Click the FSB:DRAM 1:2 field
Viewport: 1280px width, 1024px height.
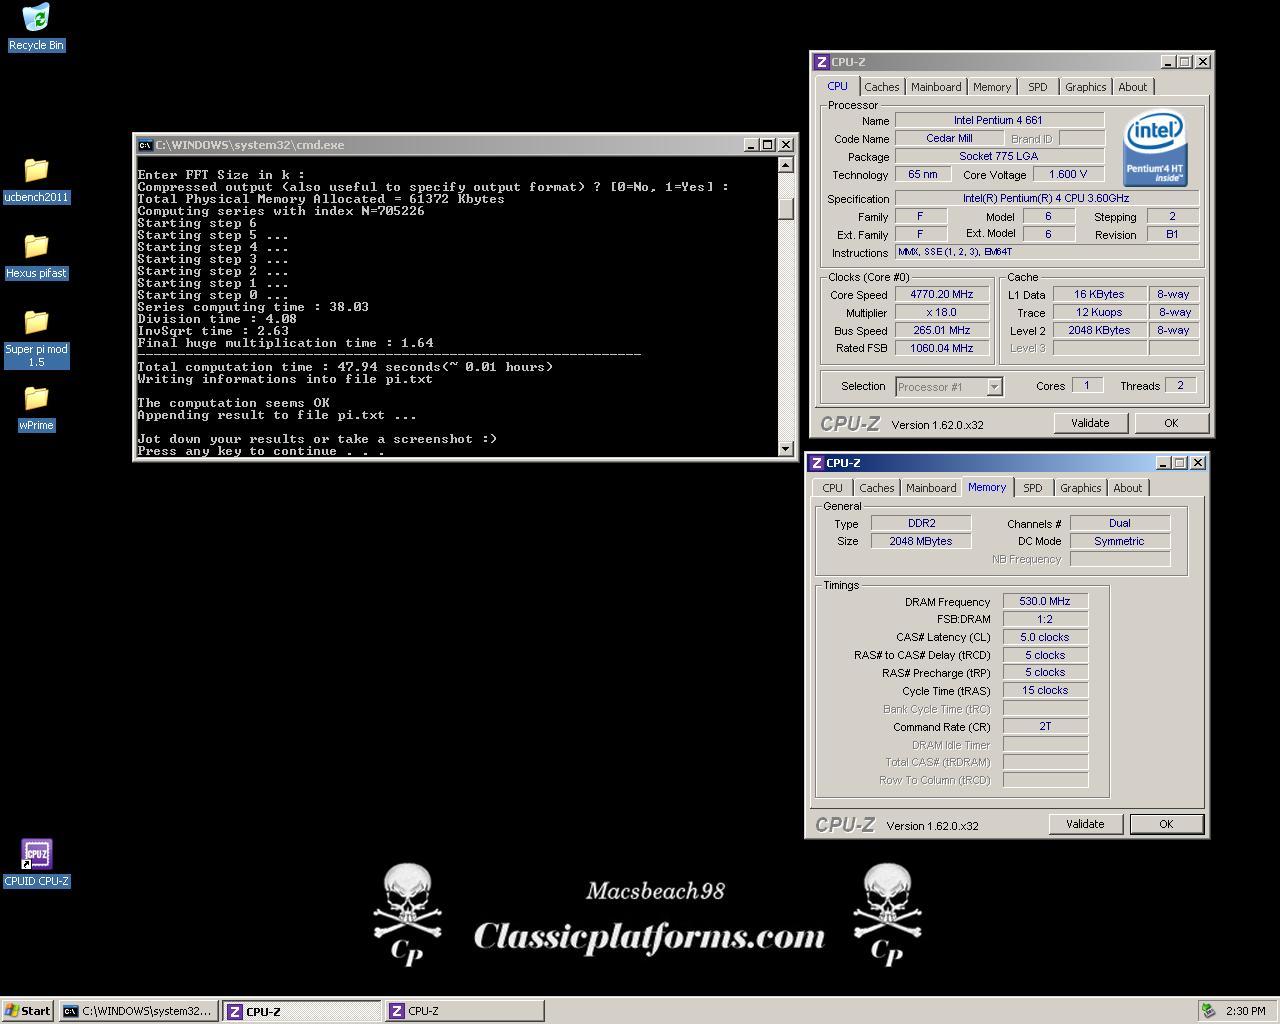click(x=1045, y=619)
